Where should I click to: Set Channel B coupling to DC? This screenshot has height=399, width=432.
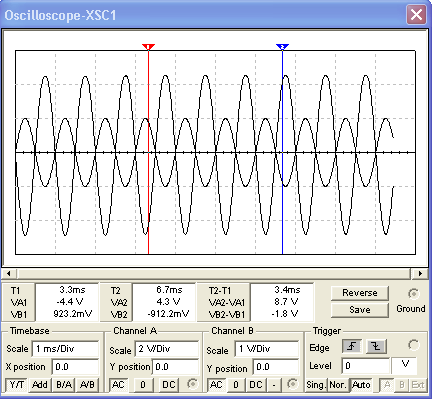click(256, 385)
